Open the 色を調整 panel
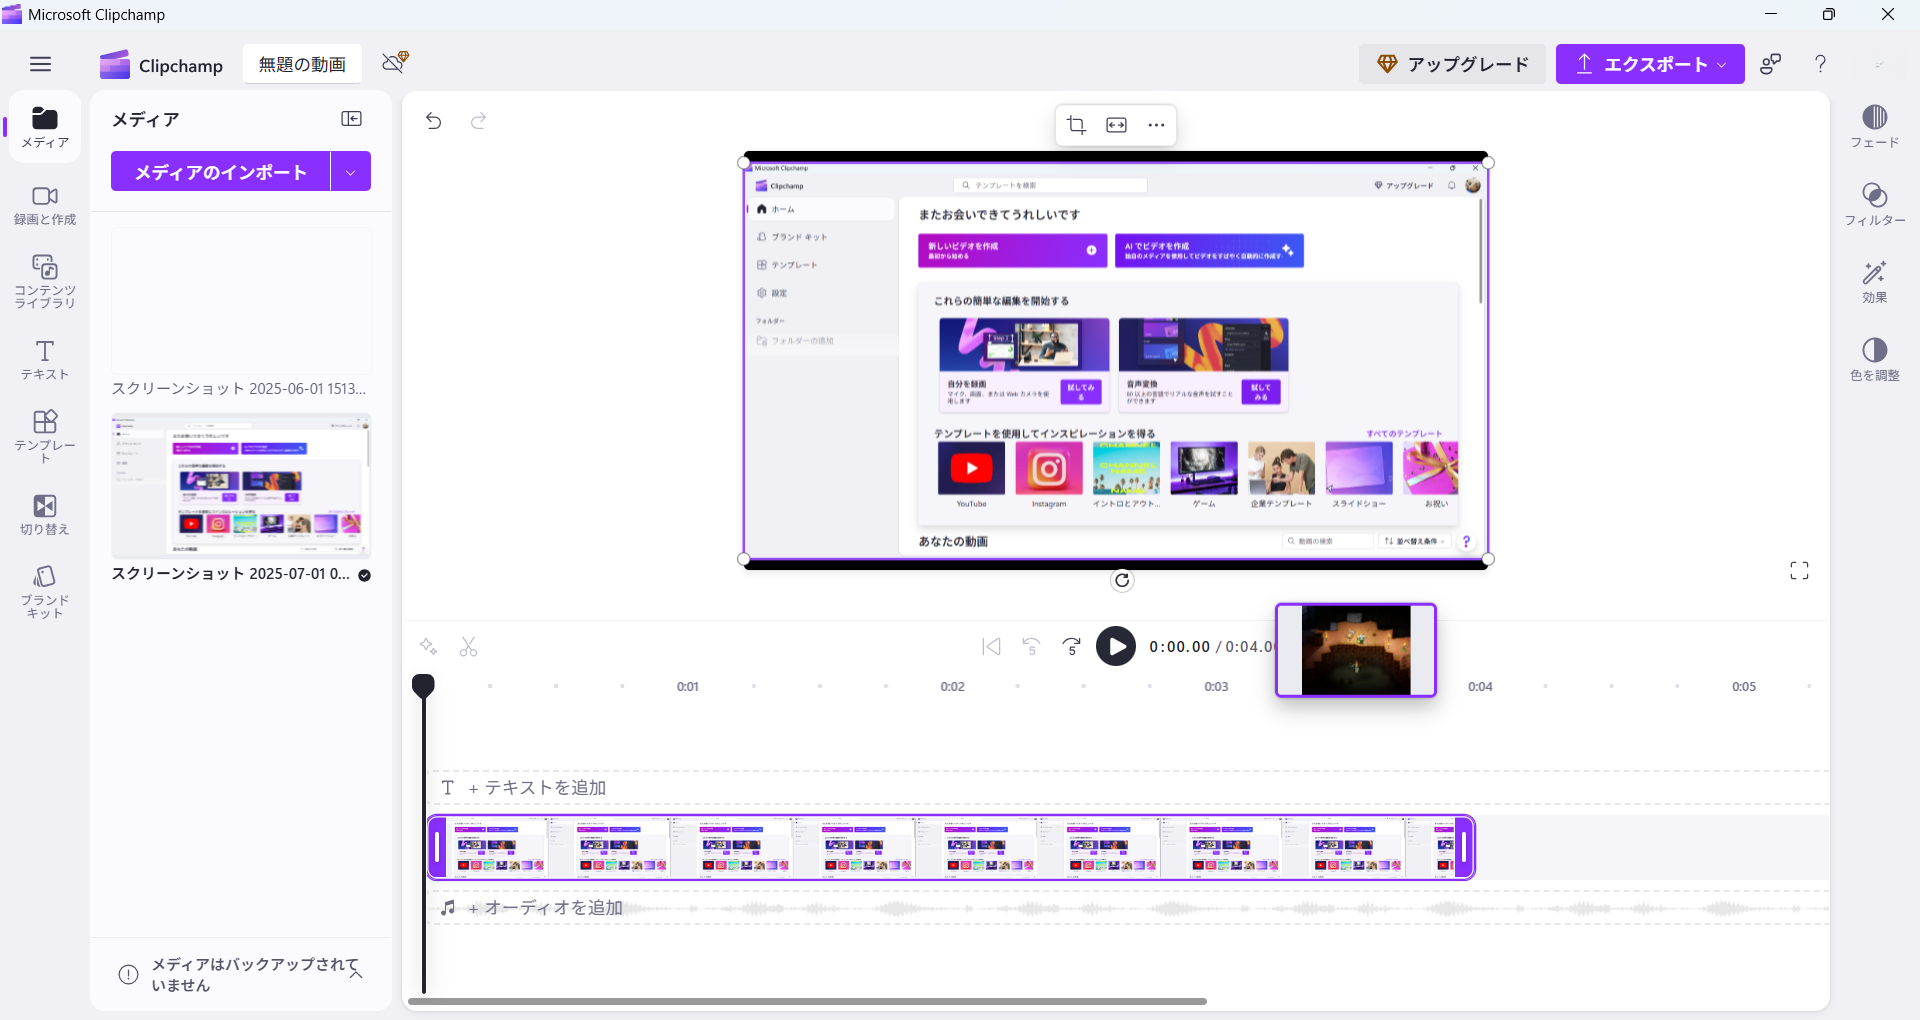The height and width of the screenshot is (1020, 1920). pyautogui.click(x=1874, y=359)
